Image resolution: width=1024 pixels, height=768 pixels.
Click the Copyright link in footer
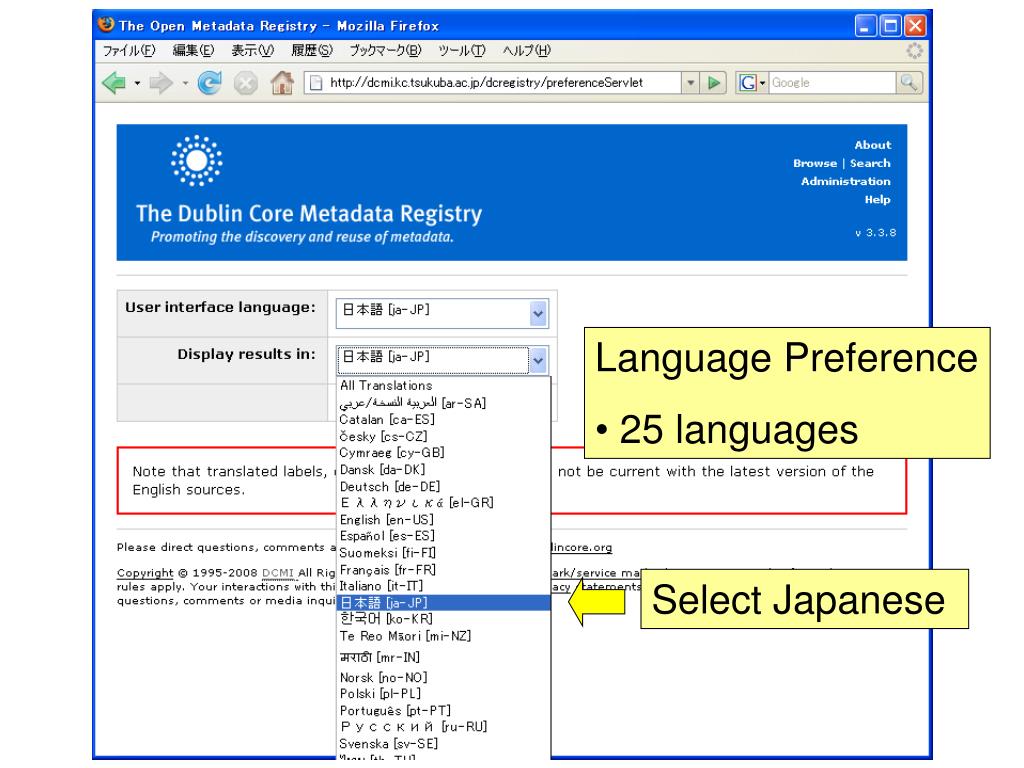coord(145,573)
